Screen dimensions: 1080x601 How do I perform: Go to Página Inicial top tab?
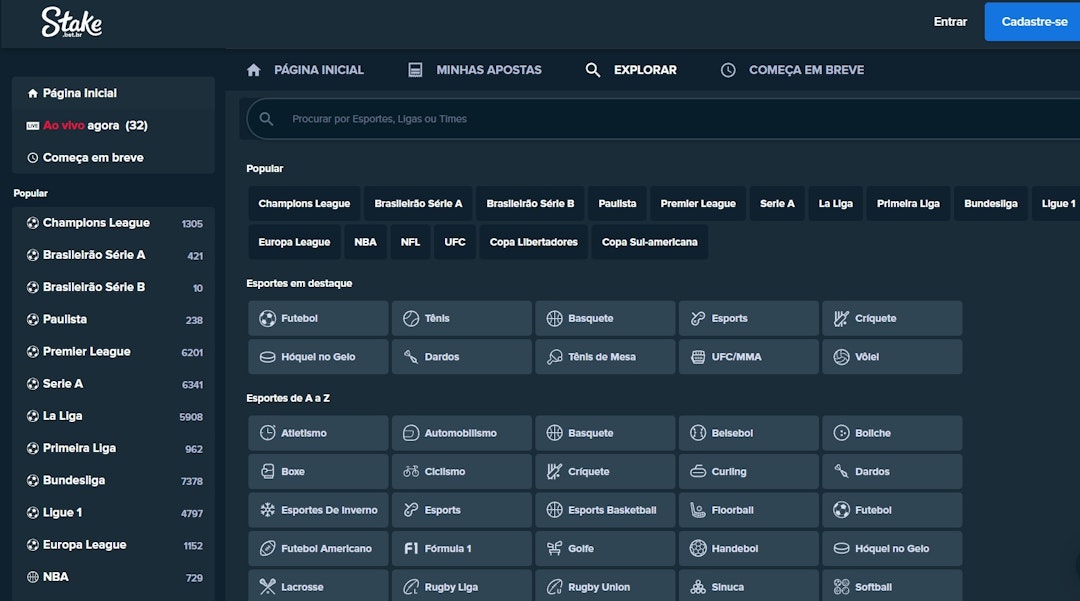click(305, 70)
